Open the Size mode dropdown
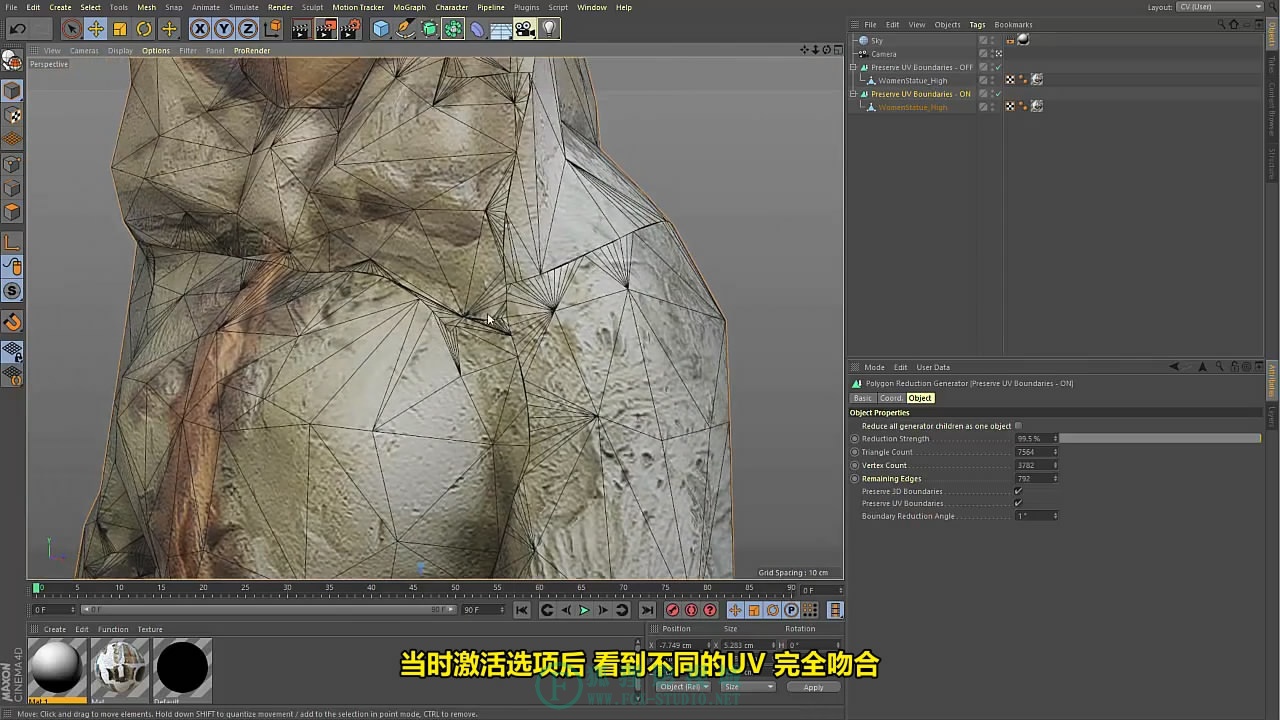1280x720 pixels. click(748, 687)
